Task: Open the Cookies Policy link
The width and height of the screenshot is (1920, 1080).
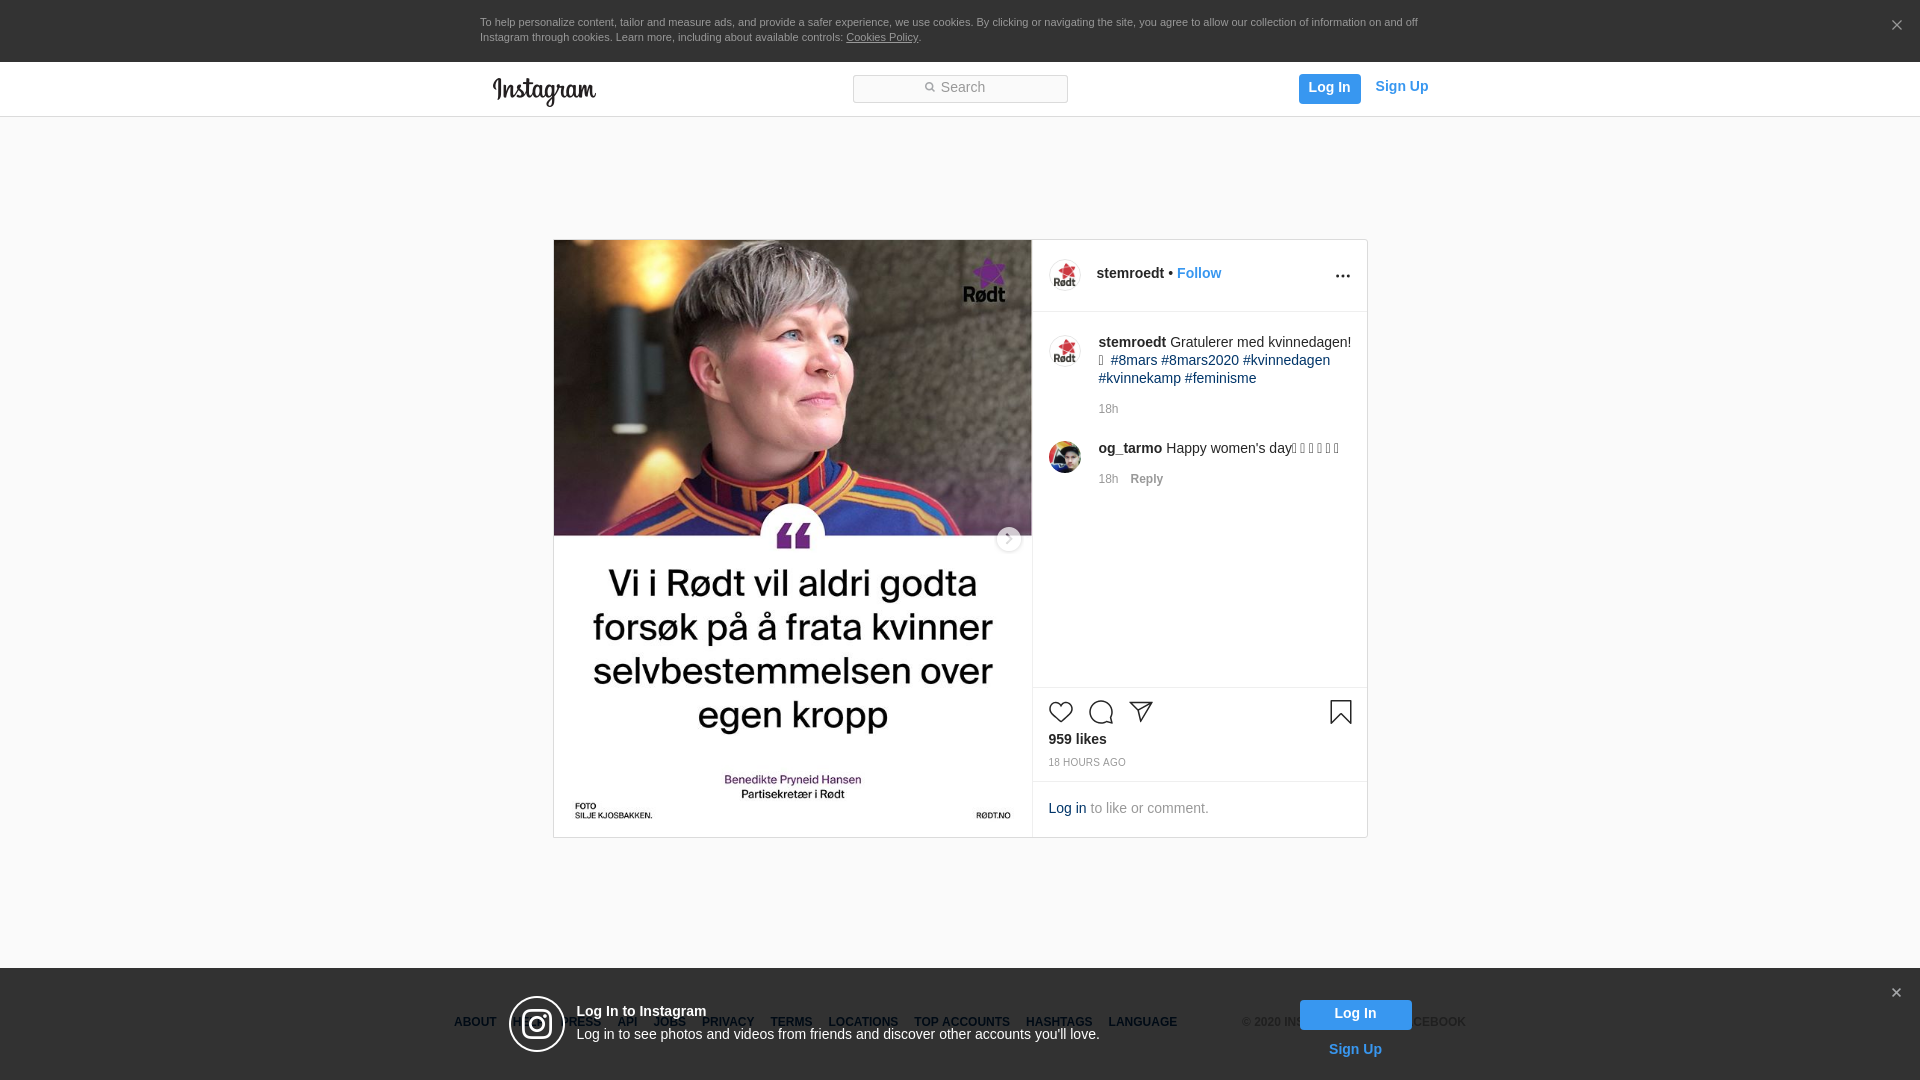Action: [x=881, y=37]
